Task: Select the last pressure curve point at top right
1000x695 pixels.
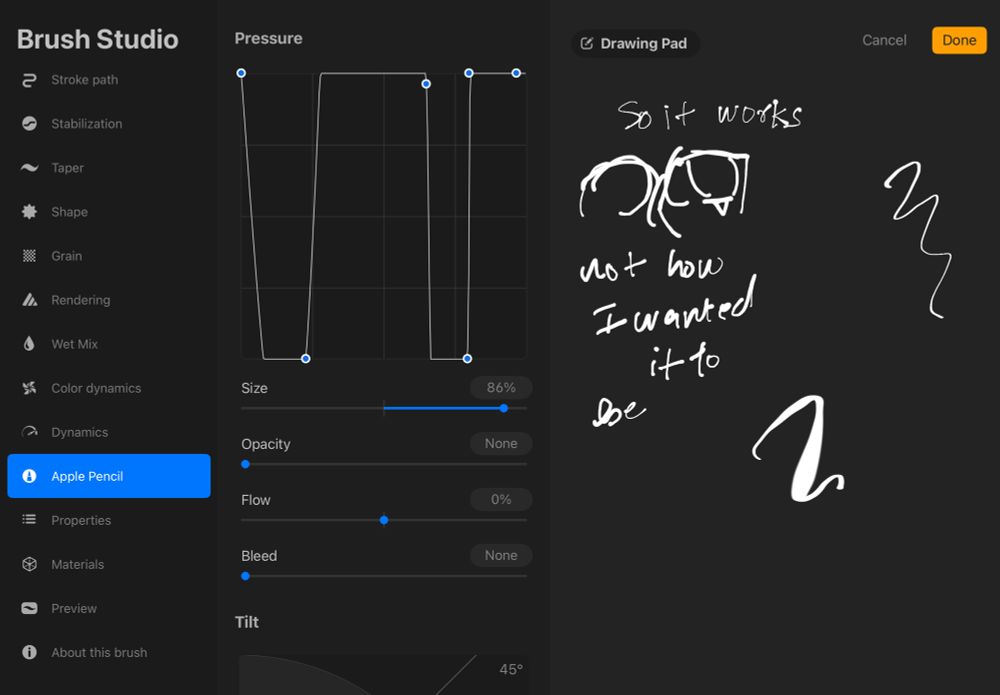Action: [516, 73]
